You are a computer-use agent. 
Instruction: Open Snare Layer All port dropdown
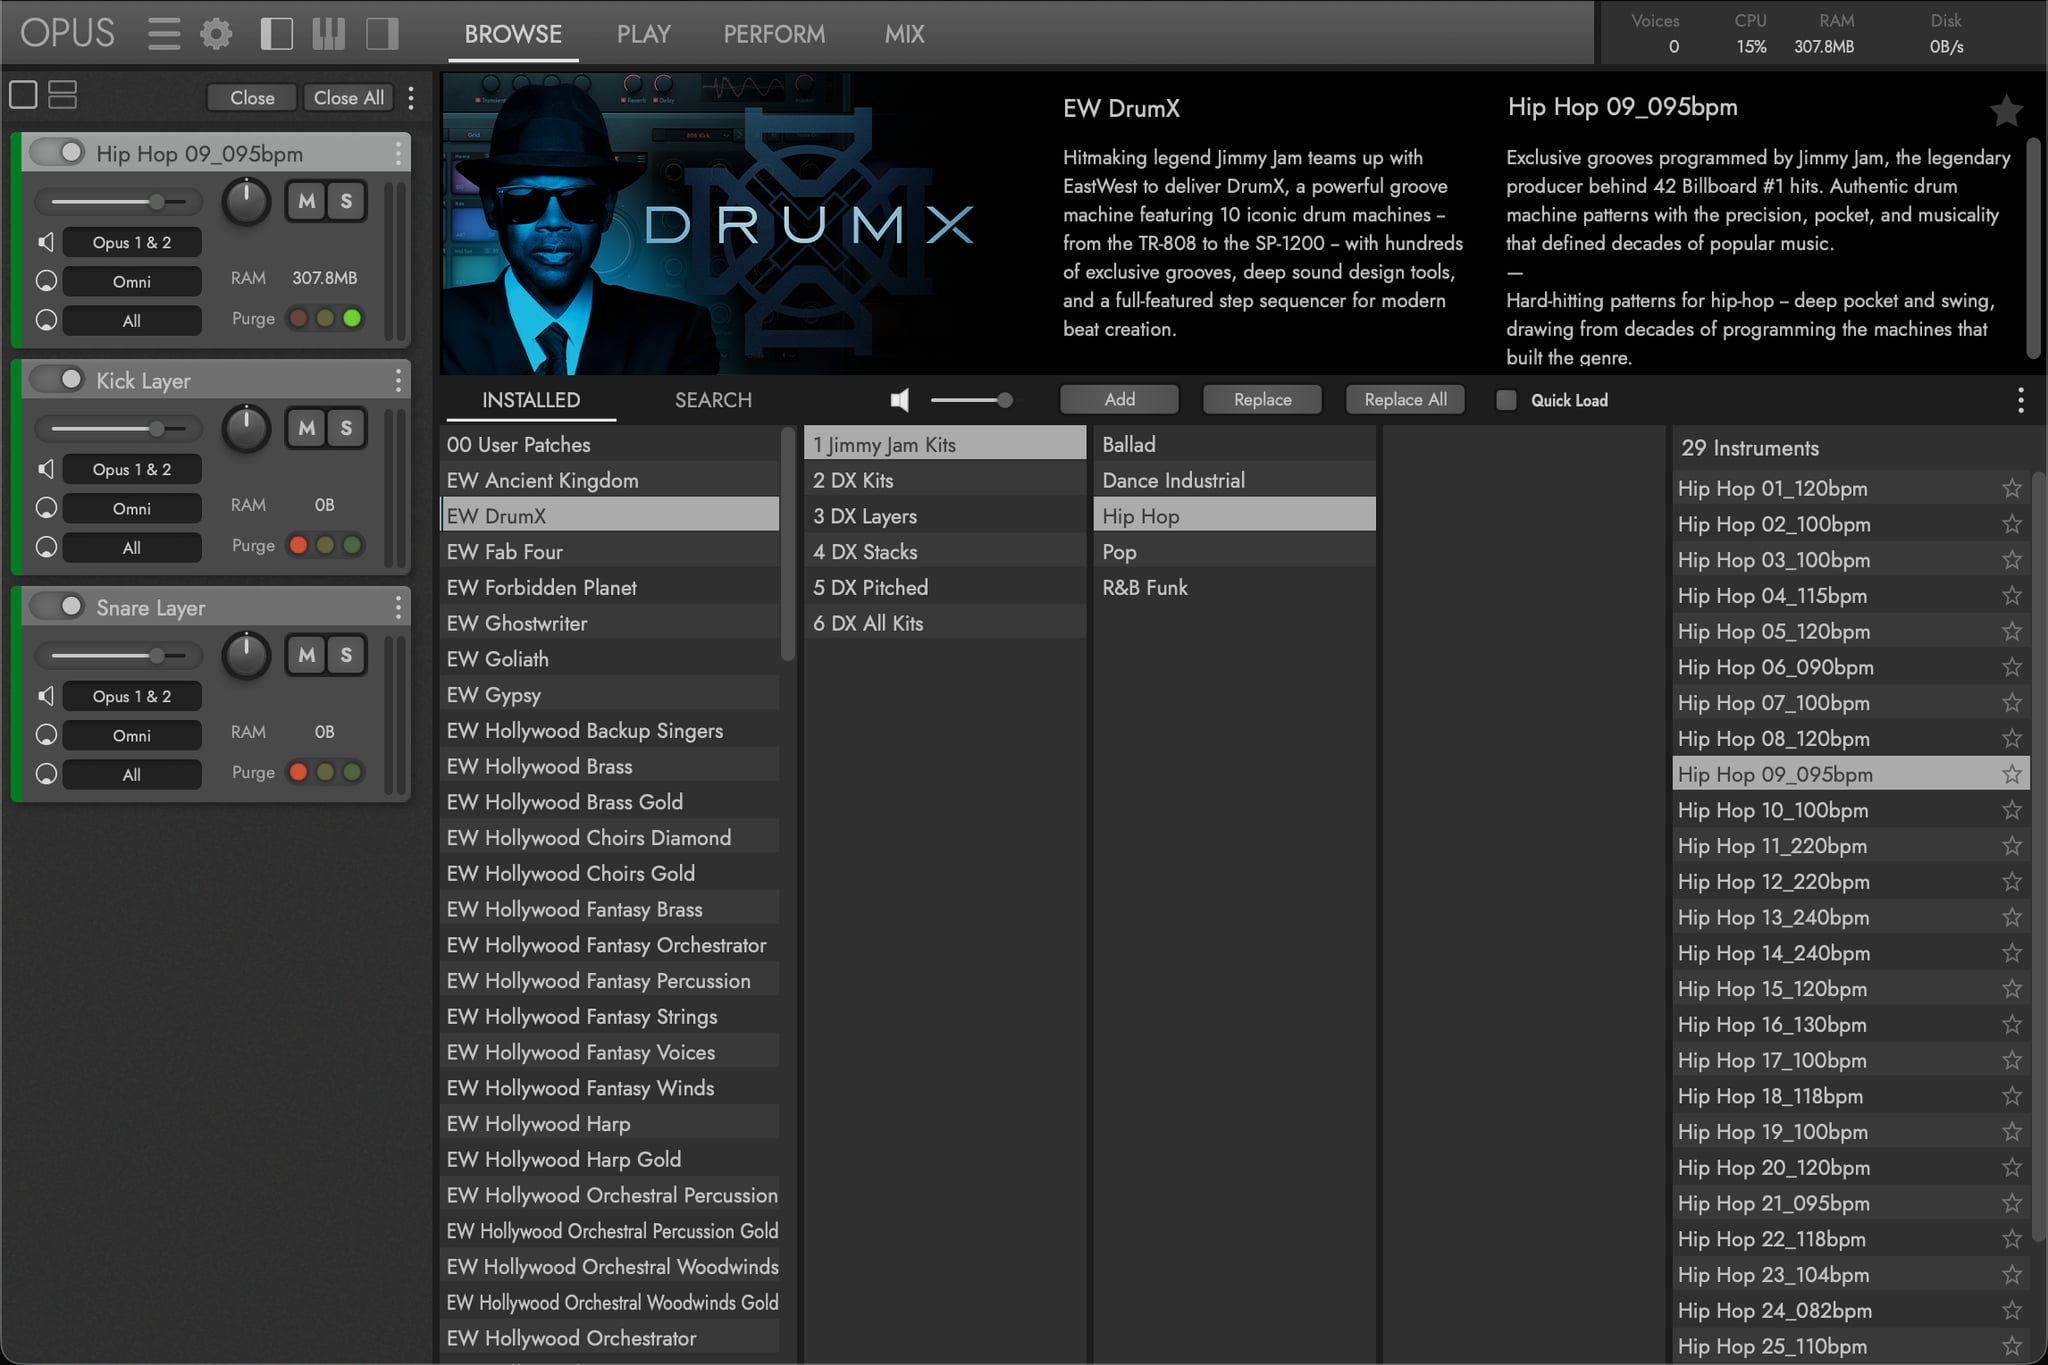coord(132,774)
